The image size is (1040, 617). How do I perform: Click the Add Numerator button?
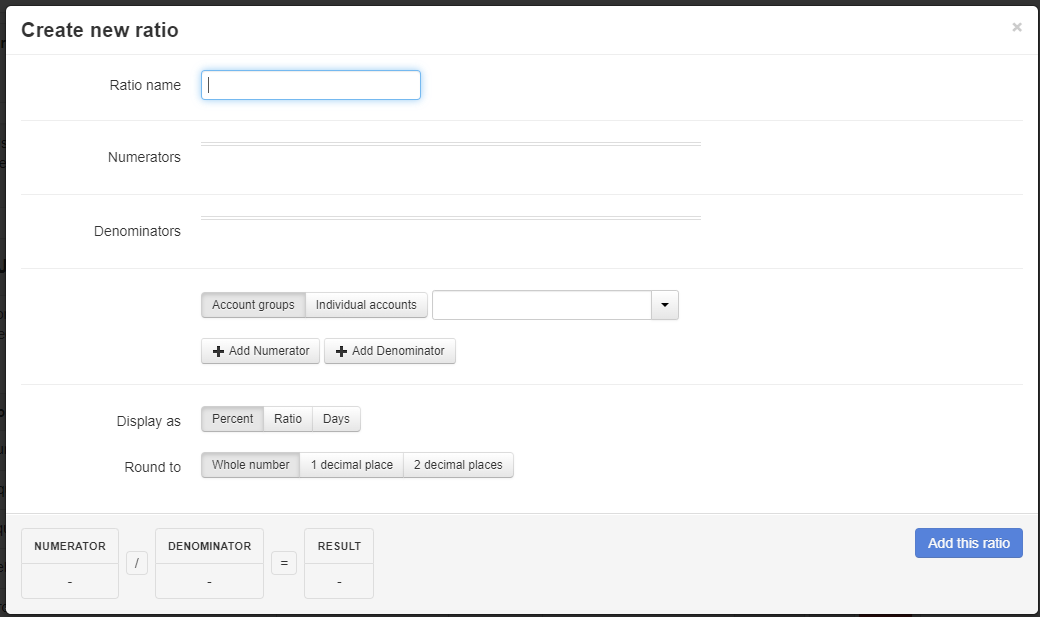pyautogui.click(x=261, y=351)
